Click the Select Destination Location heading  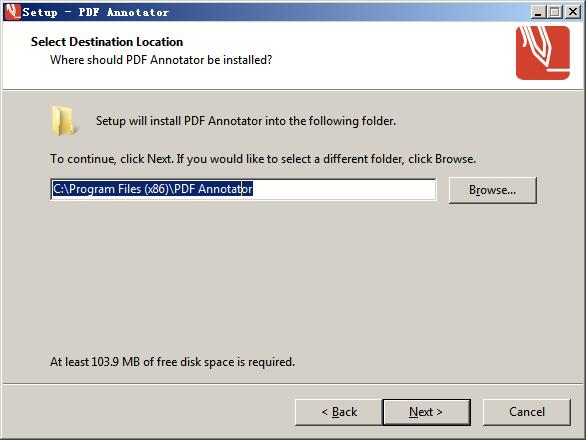[107, 41]
